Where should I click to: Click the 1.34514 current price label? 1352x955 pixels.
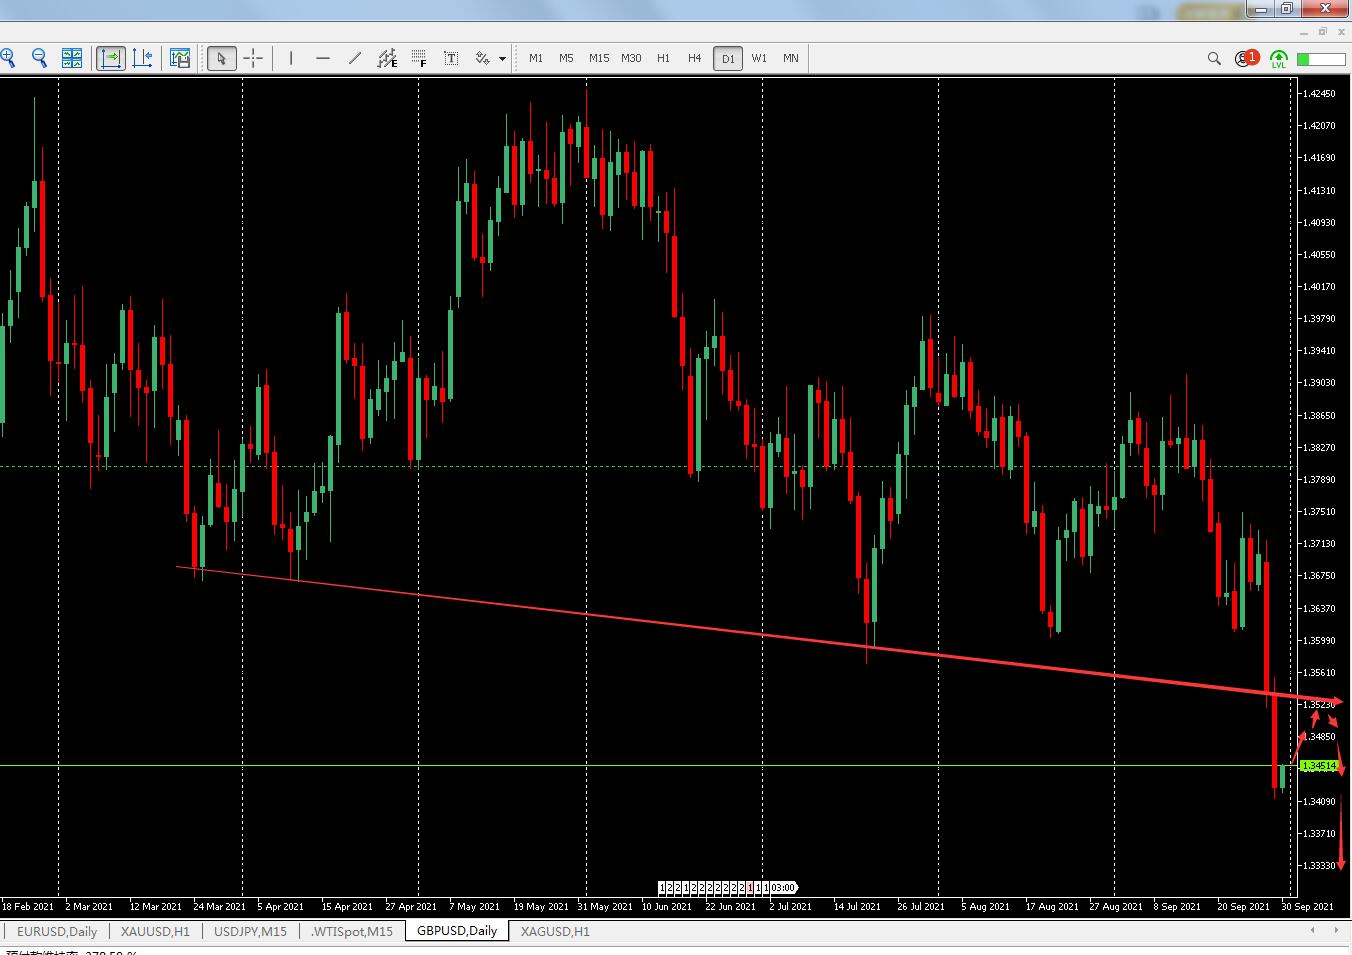[1319, 766]
